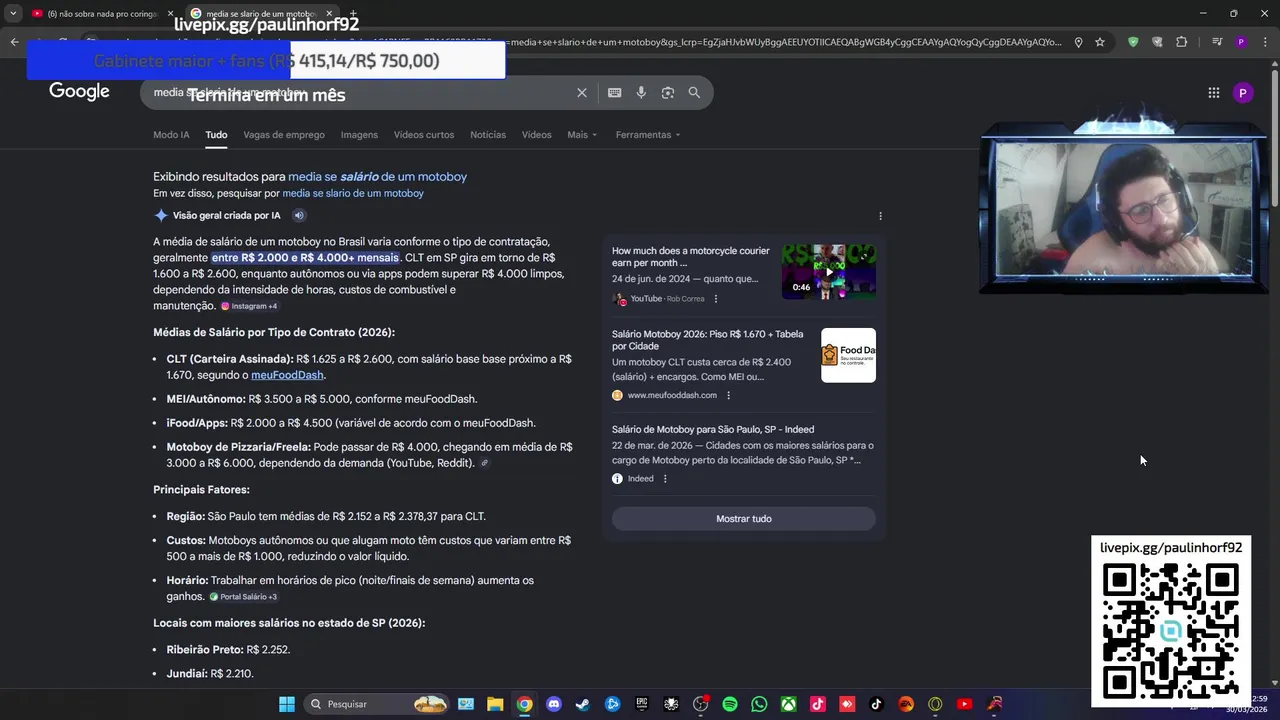Open options for the Indeed source
The height and width of the screenshot is (720, 1280).
pos(665,479)
